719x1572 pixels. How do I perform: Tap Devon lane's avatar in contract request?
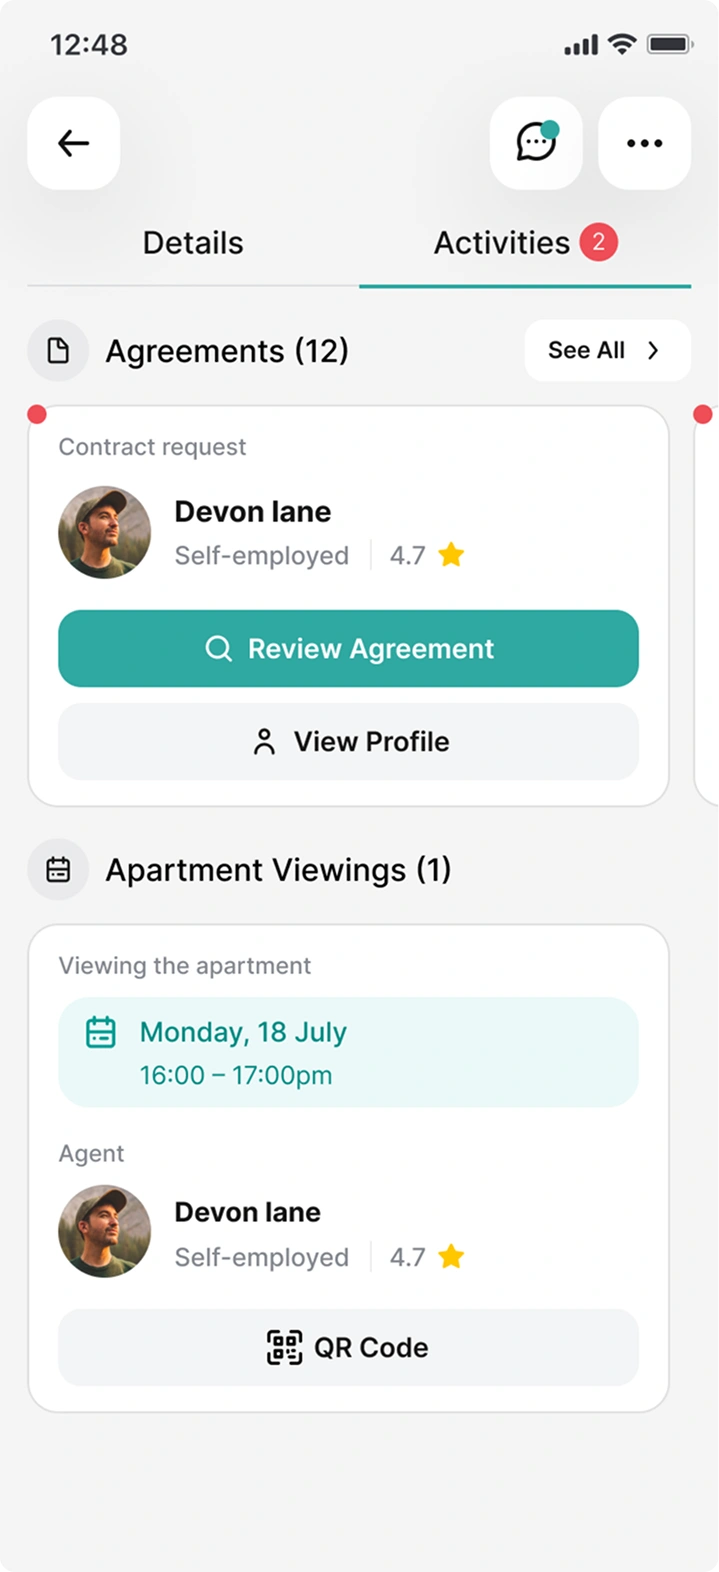[x=104, y=532]
